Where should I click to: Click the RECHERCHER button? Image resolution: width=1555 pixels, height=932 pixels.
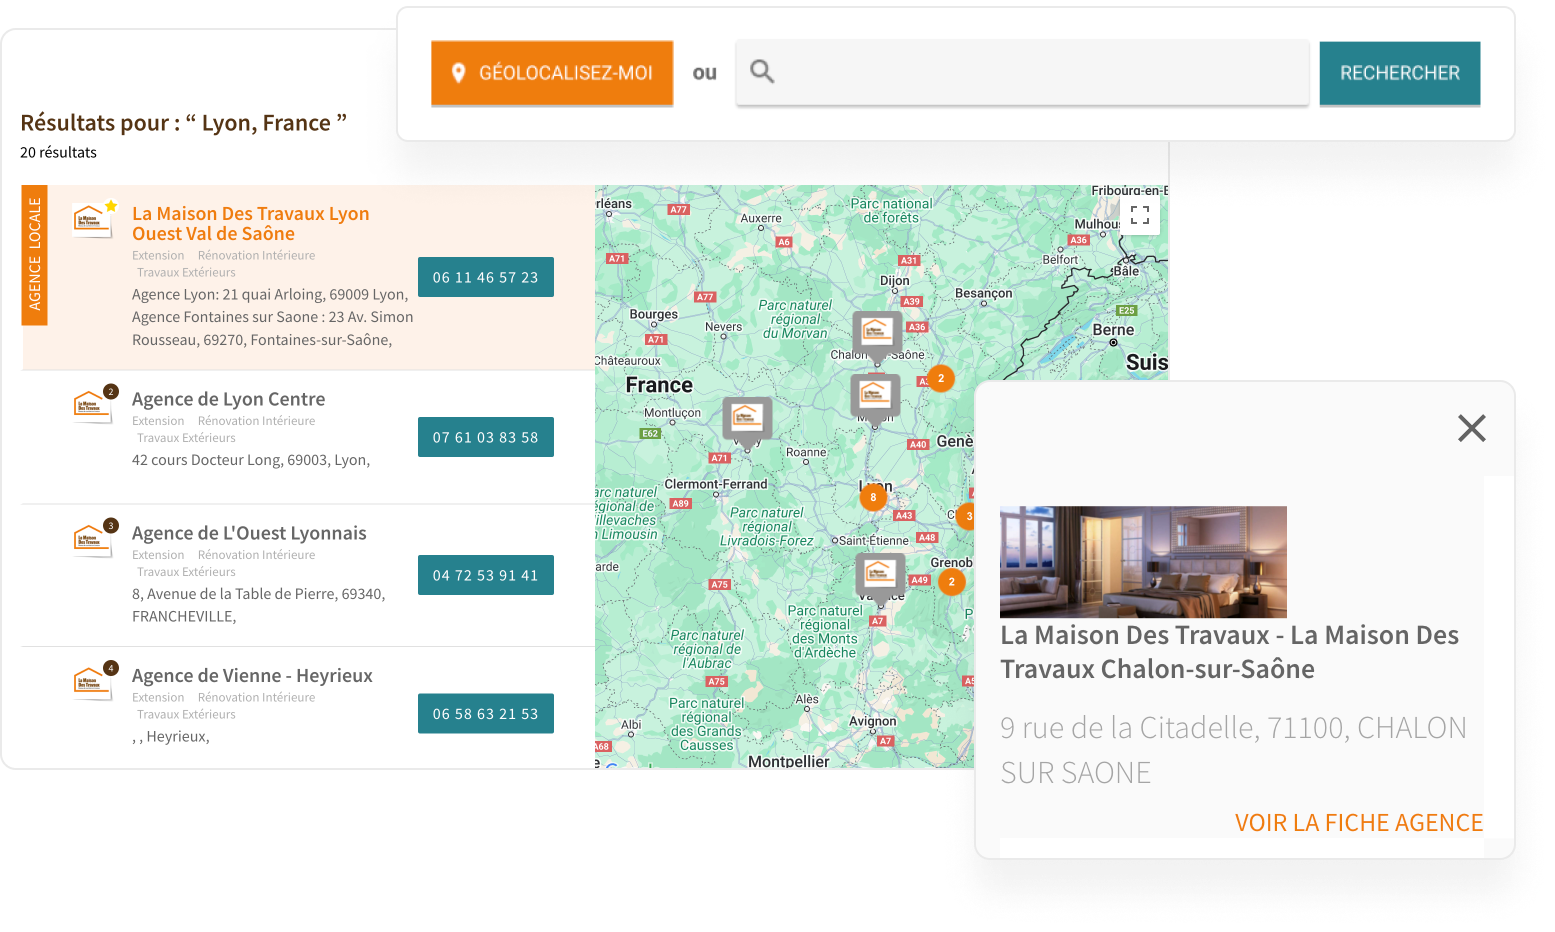point(1400,73)
